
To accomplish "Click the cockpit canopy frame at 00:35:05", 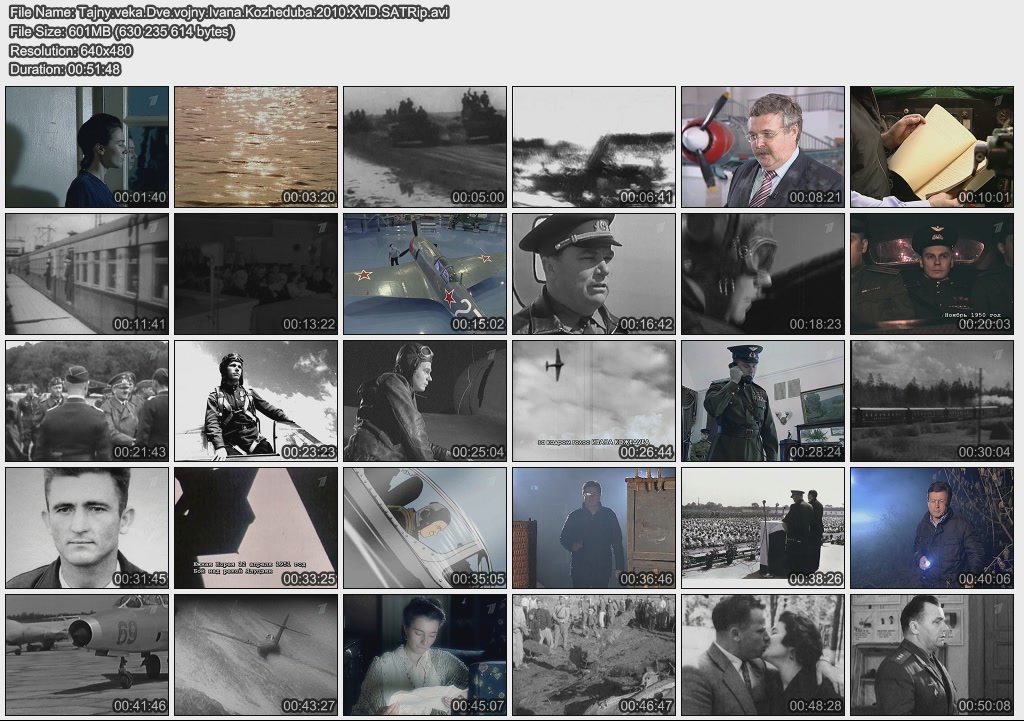I will [x=425, y=528].
